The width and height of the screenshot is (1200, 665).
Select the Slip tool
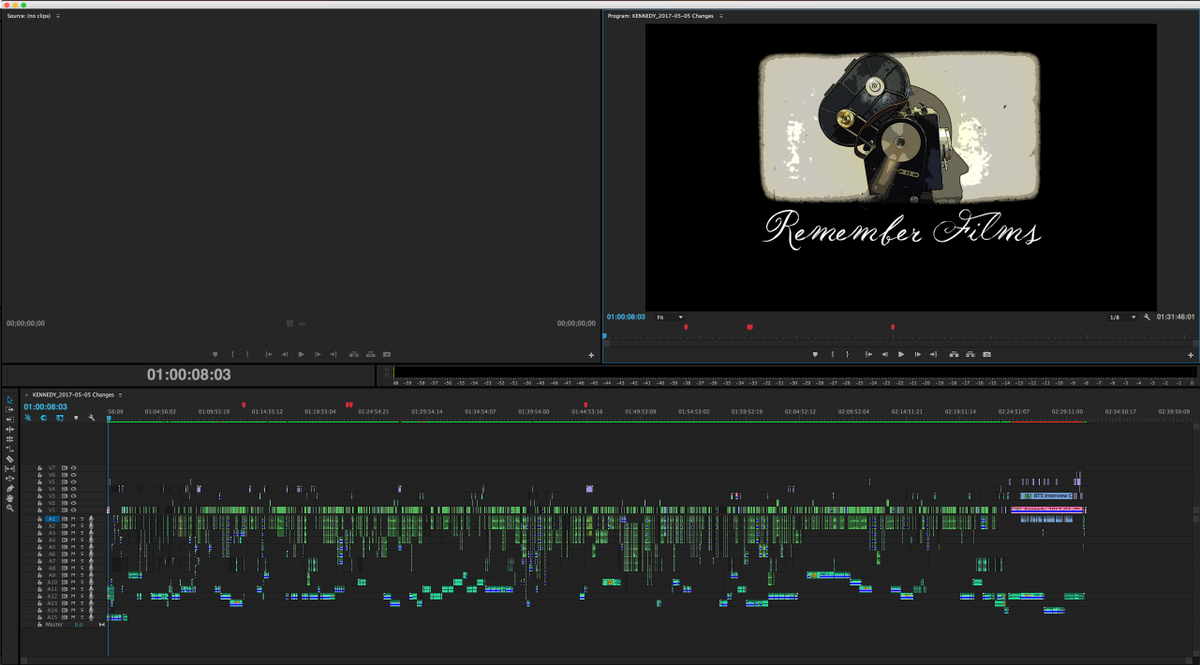[x=10, y=468]
